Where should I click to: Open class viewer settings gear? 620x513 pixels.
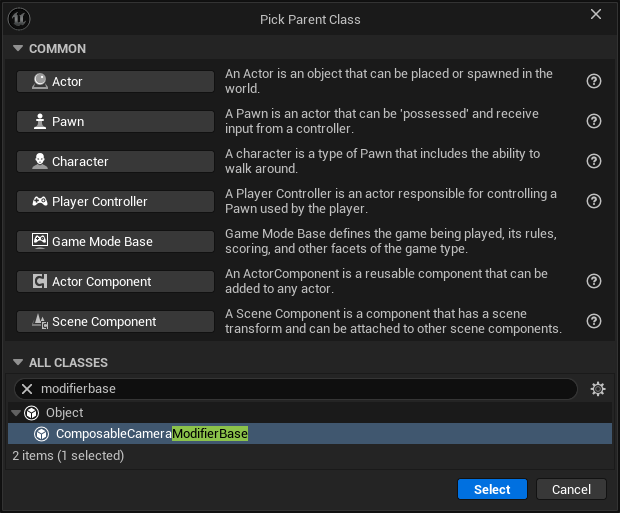(x=598, y=389)
